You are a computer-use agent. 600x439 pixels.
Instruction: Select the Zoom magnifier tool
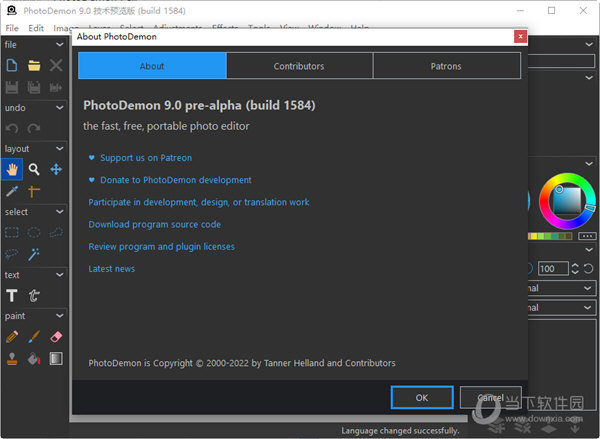point(34,169)
